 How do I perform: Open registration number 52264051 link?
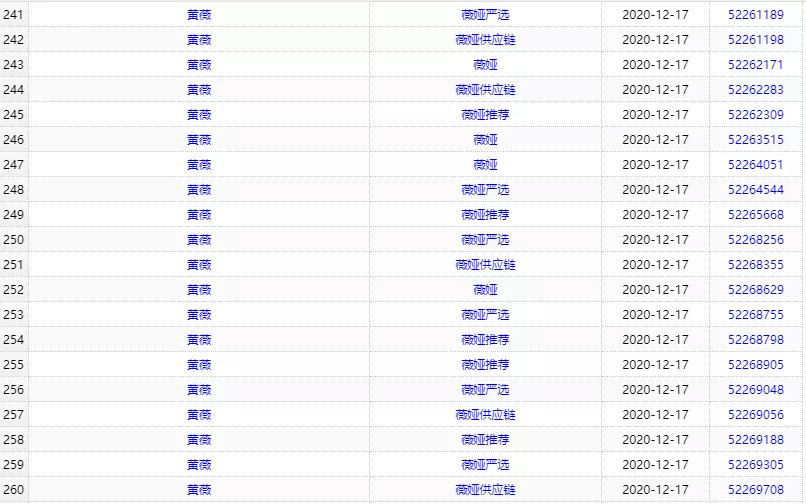[756, 165]
